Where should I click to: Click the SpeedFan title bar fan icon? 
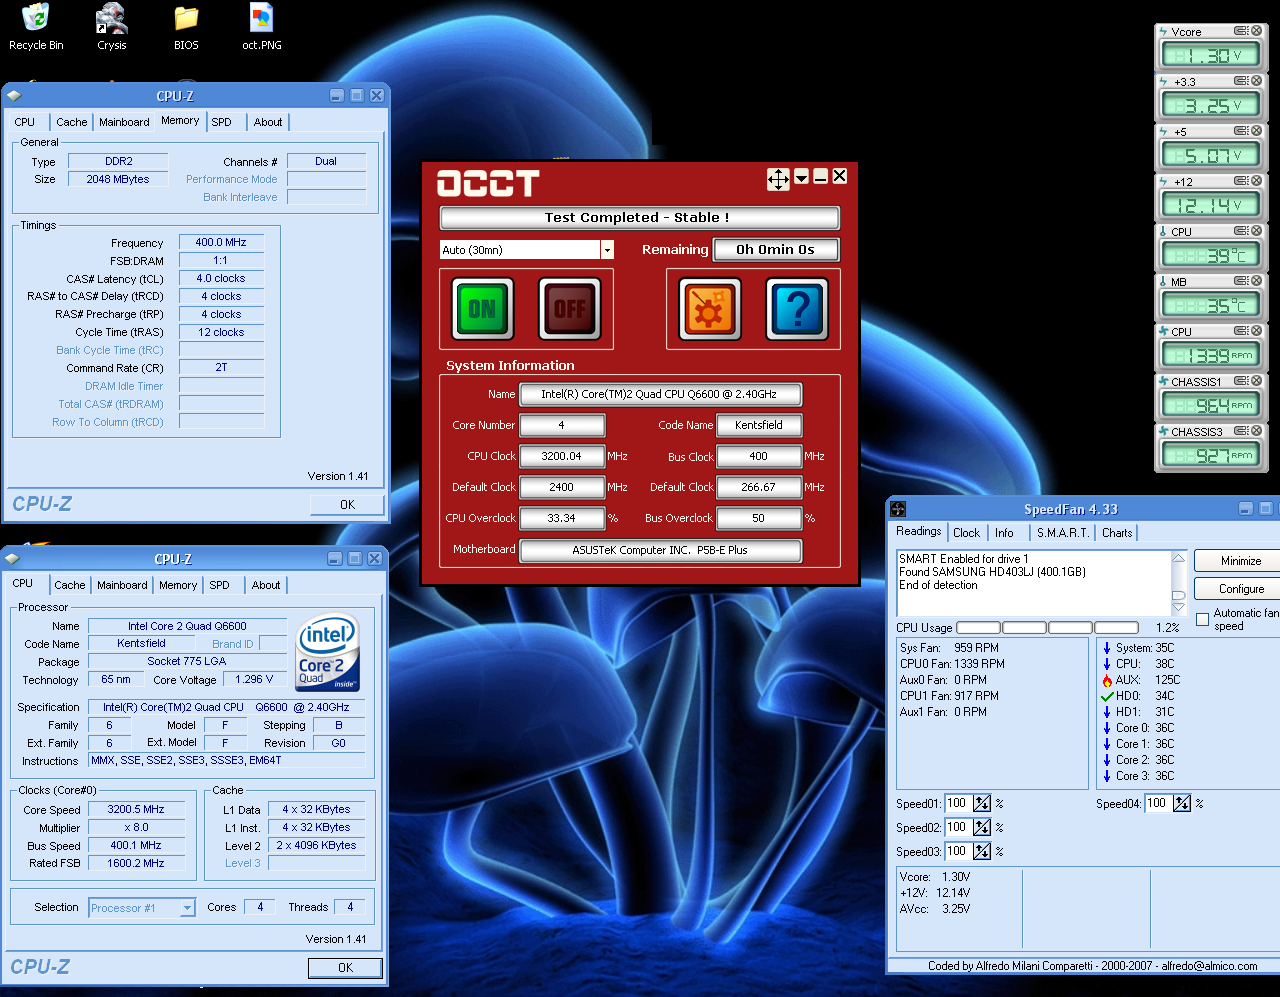point(898,509)
